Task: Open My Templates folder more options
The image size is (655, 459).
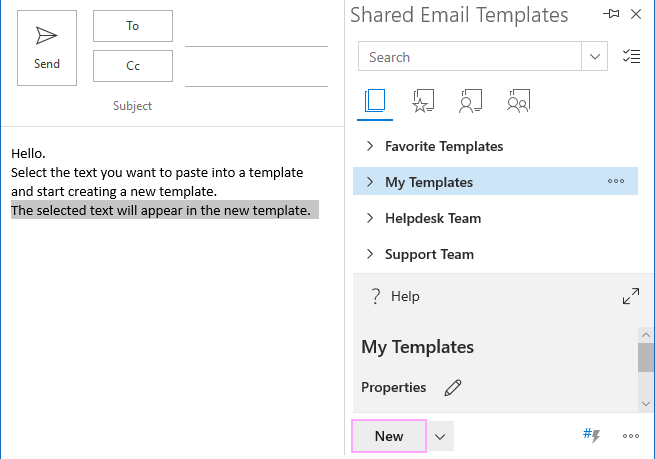Action: pyautogui.click(x=616, y=181)
